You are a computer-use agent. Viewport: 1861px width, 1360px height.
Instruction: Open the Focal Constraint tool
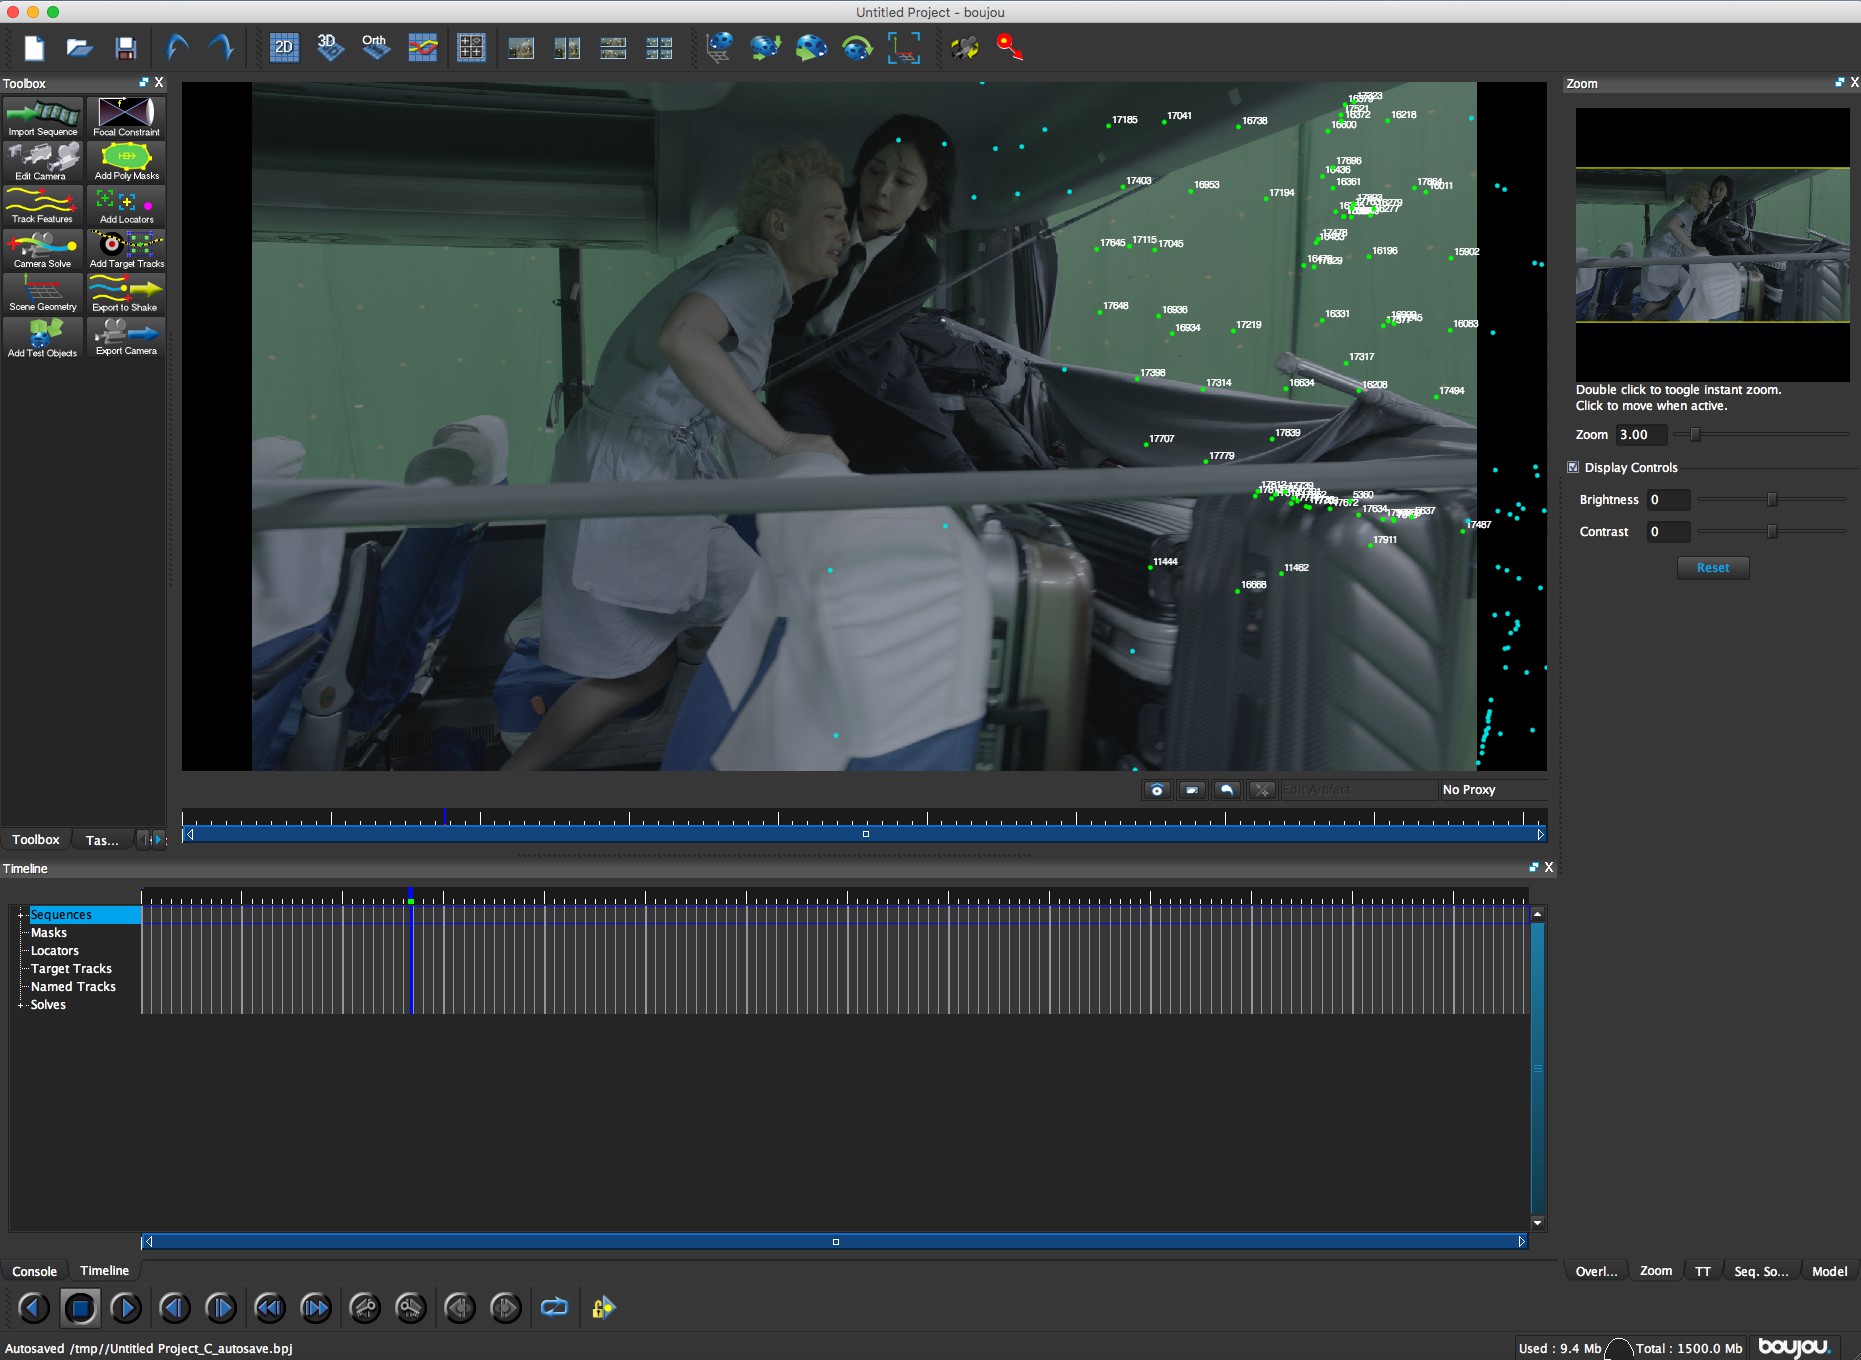(x=126, y=118)
